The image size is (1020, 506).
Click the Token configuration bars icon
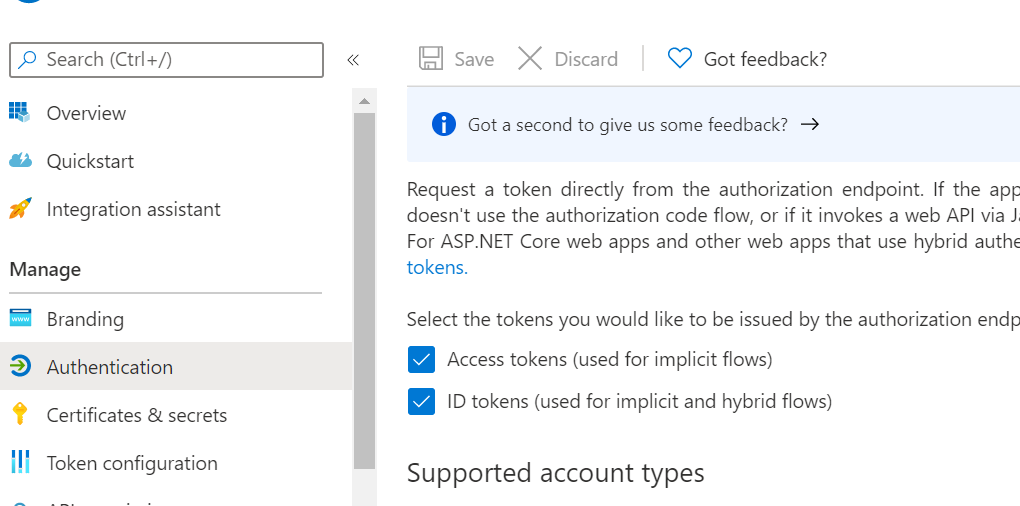point(20,463)
